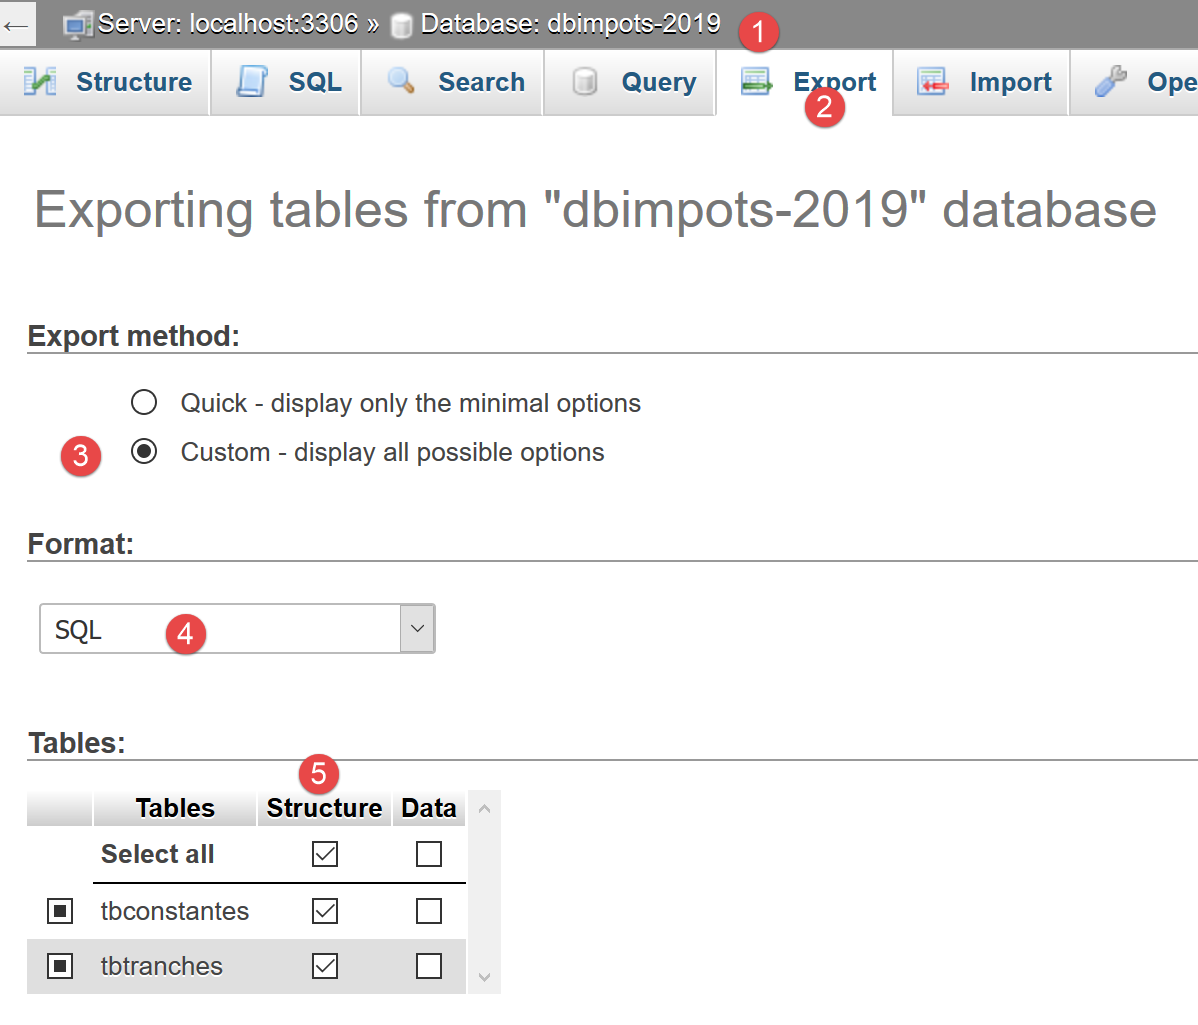
Task: Open the Search tab
Action: 480,82
